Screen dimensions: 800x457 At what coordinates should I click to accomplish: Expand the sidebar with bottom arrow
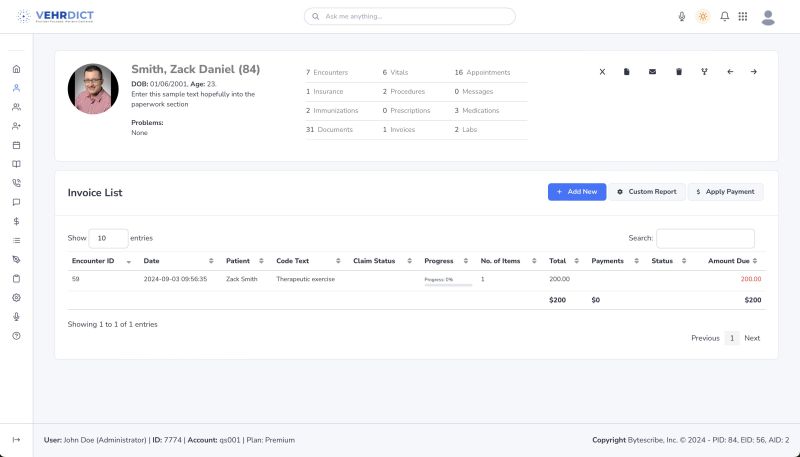pos(16,440)
